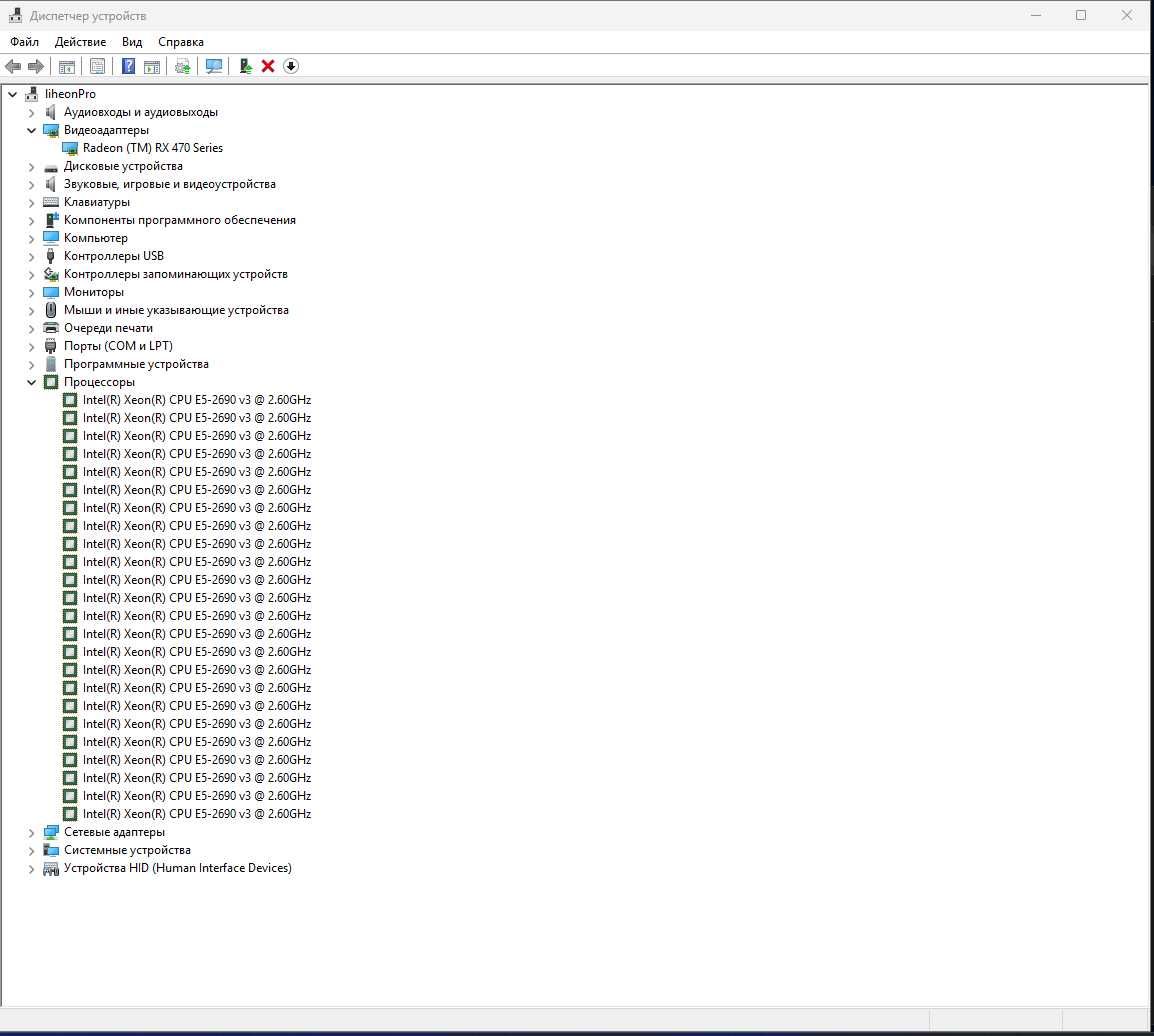This screenshot has width=1154, height=1036.
Task: Open the Файл menu
Action: coord(24,42)
